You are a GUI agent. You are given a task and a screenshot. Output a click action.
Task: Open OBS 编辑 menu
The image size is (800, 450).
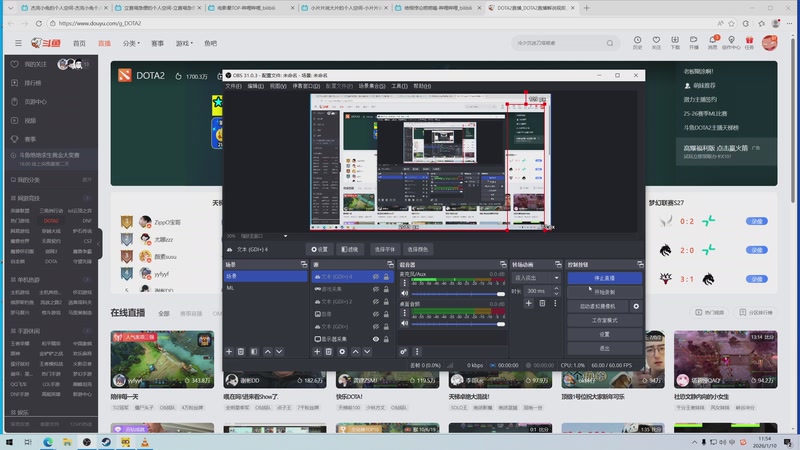(x=256, y=86)
